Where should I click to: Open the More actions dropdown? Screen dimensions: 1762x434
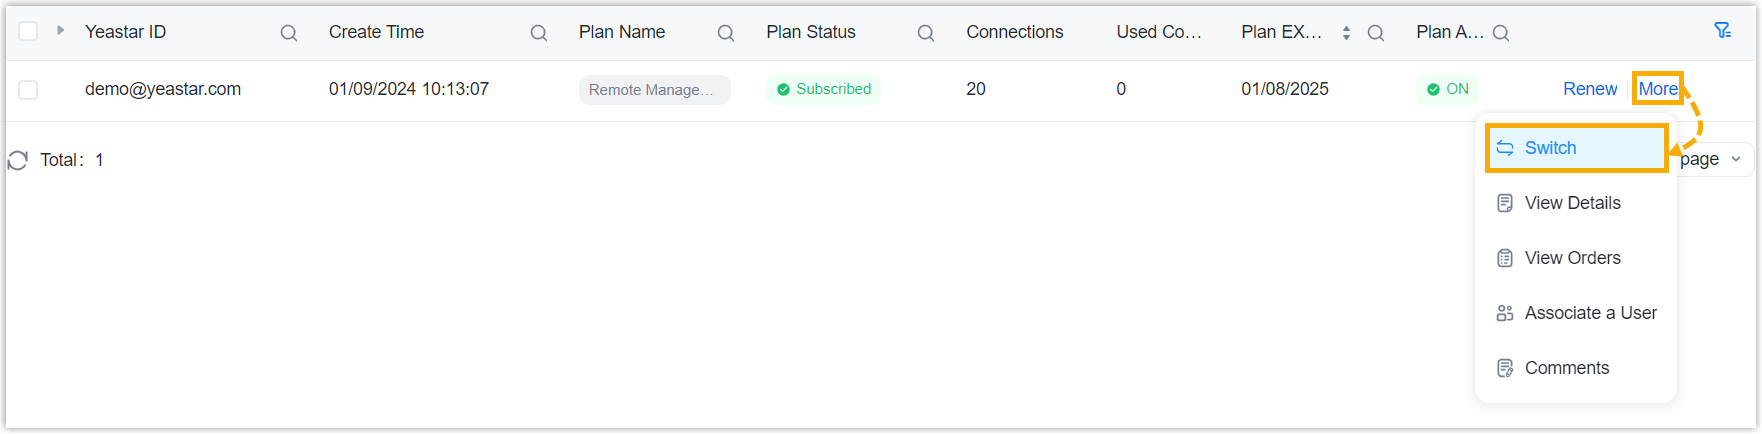coord(1658,89)
